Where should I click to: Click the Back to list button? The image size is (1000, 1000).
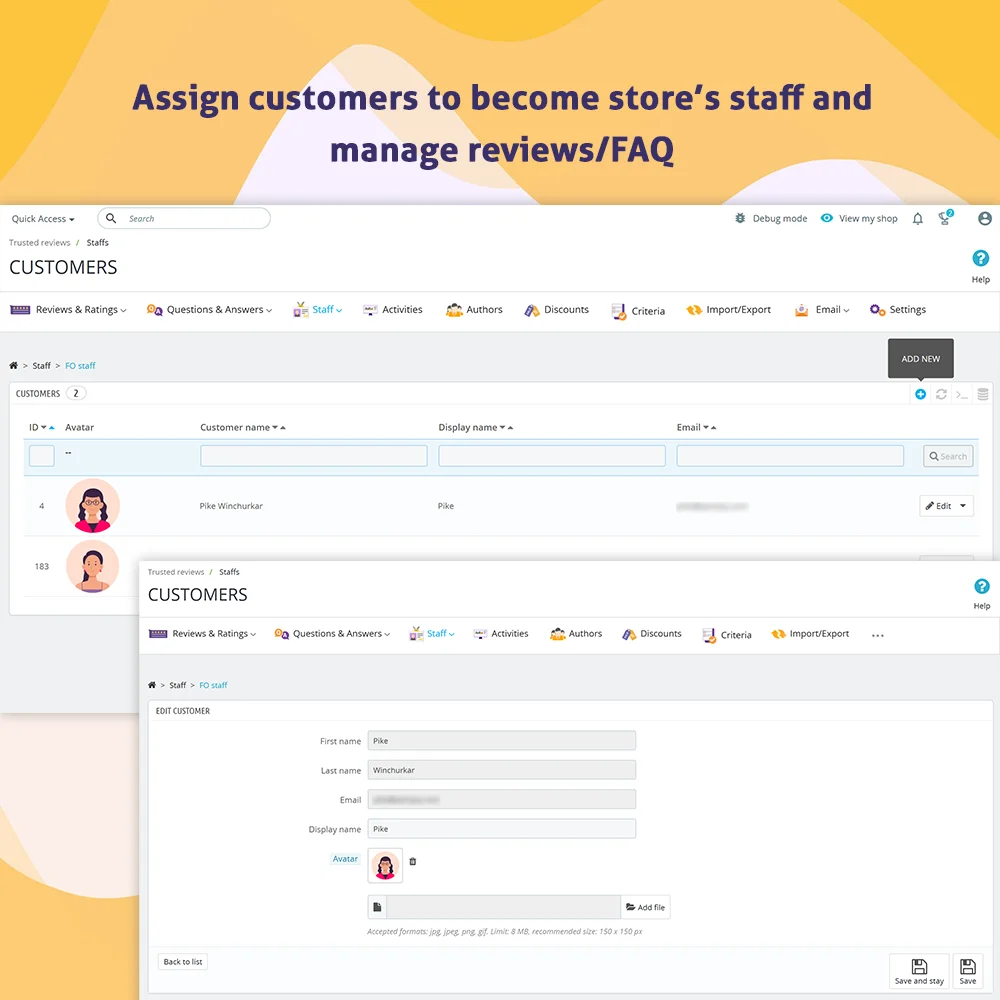point(181,961)
